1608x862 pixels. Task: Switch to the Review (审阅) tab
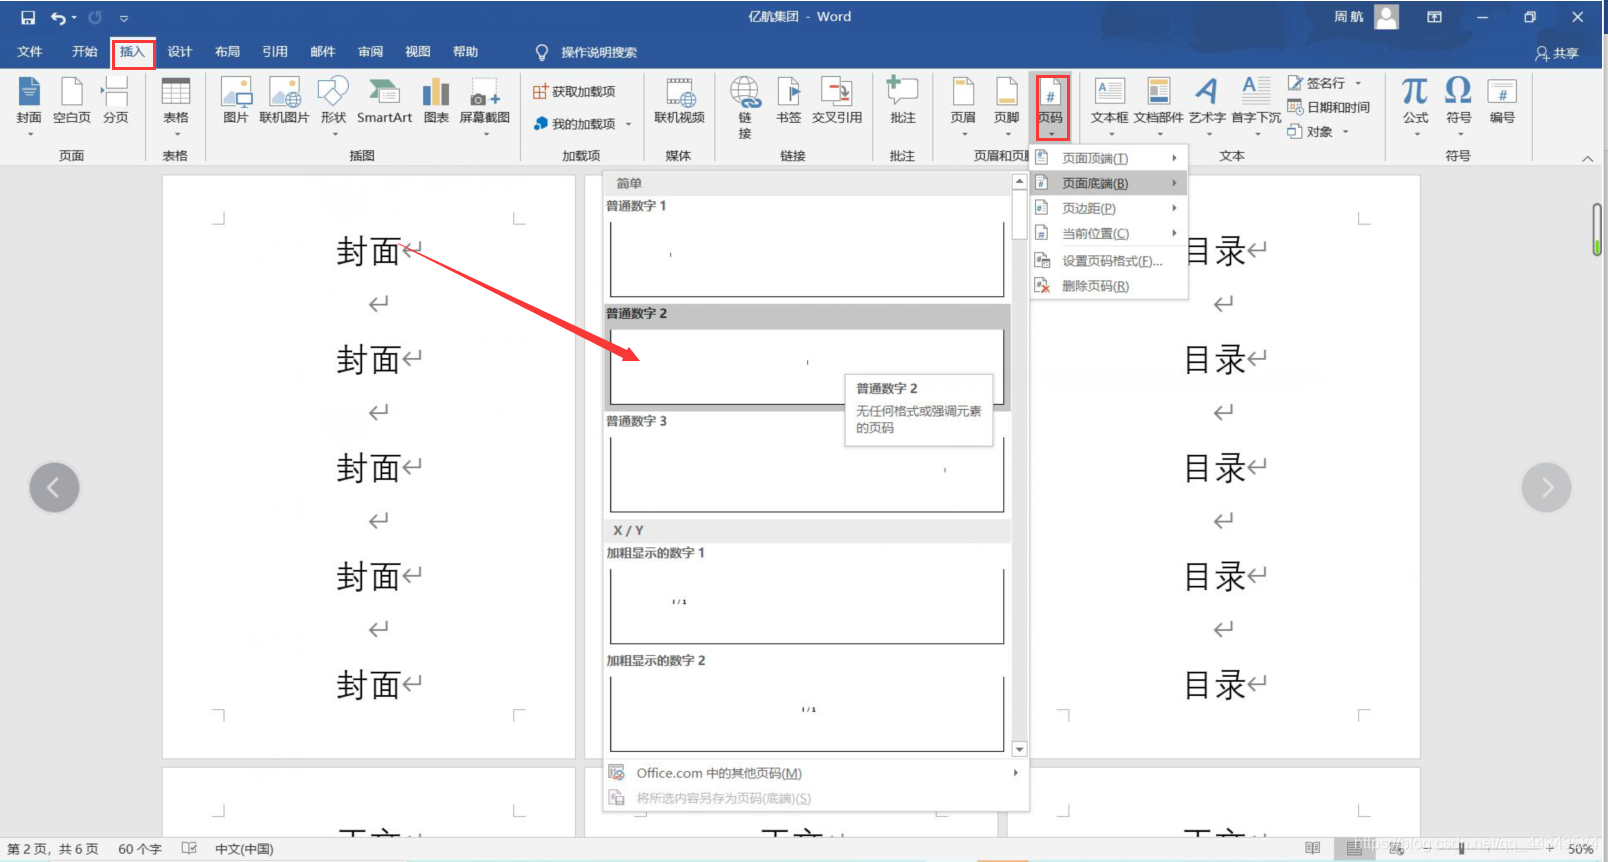pos(371,52)
